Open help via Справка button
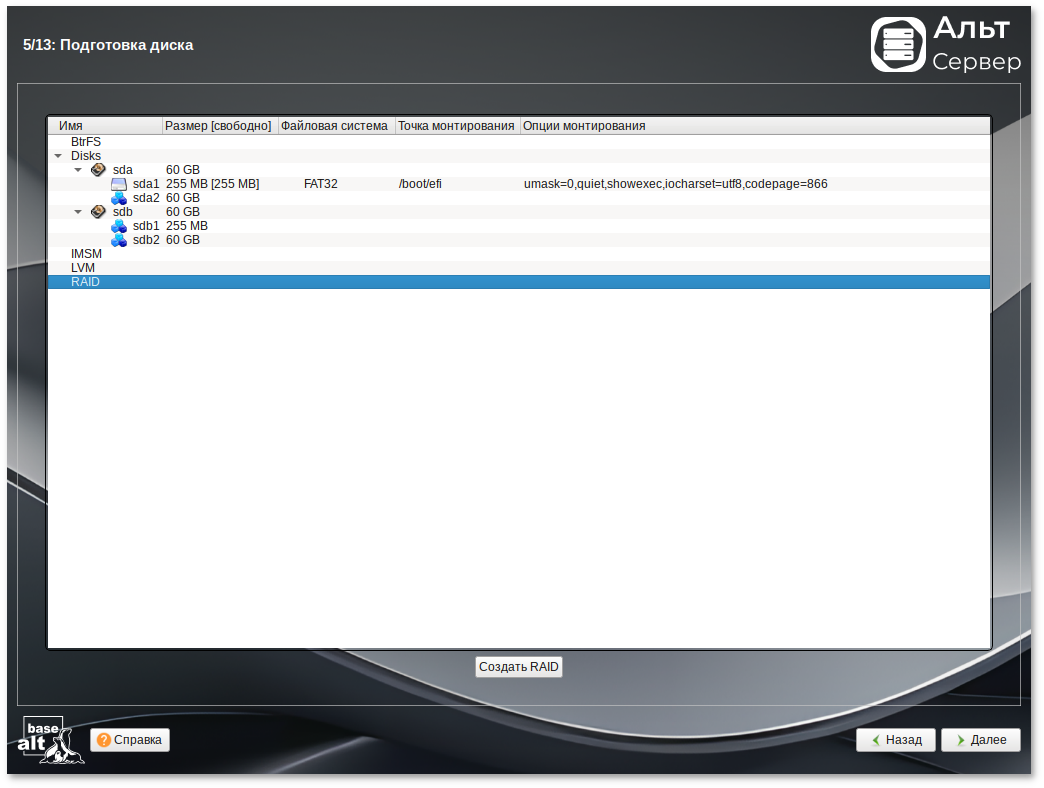Viewport: 1044px width, 788px height. [130, 740]
